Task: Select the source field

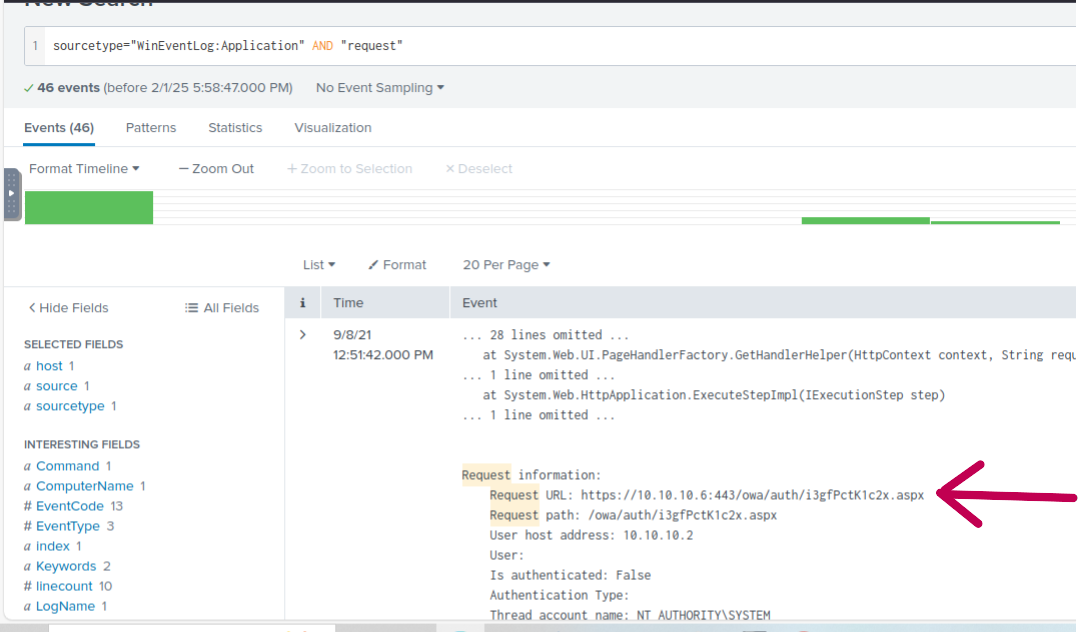Action: (56, 386)
